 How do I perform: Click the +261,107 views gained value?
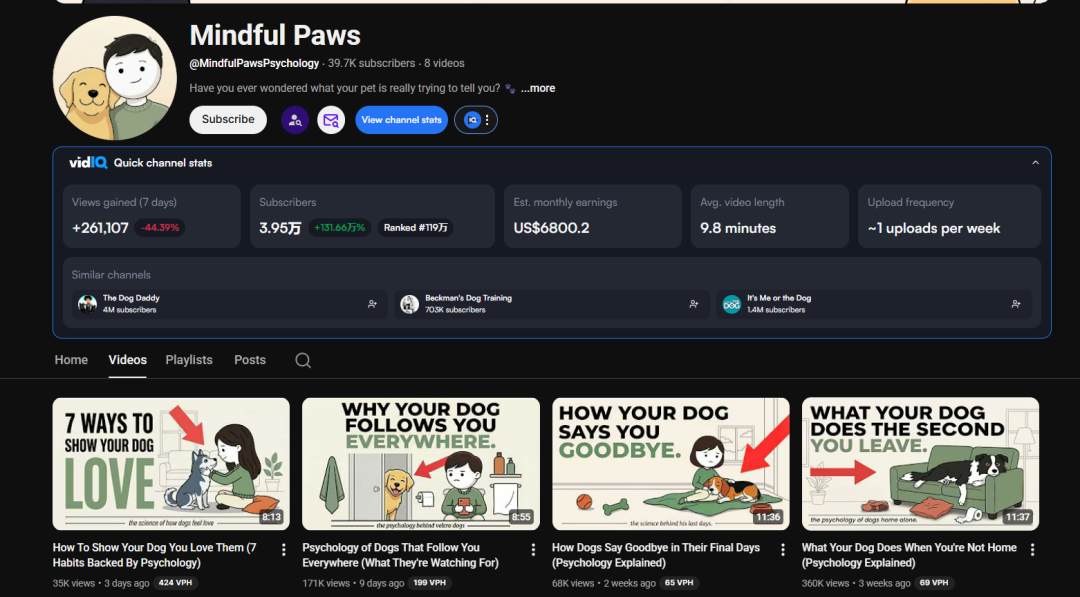(100, 228)
